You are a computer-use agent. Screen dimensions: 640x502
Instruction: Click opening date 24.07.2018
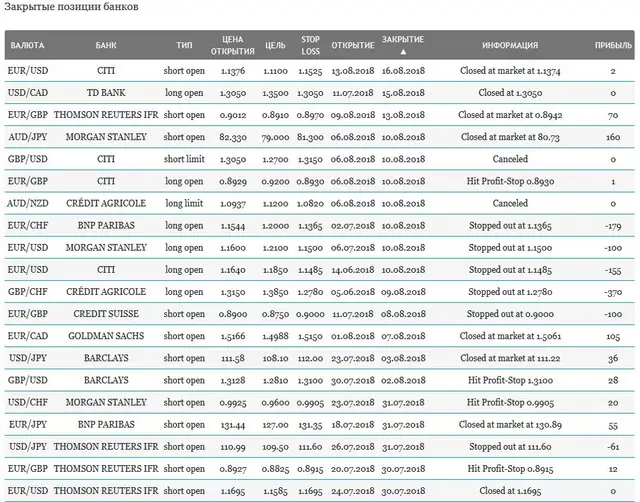click(x=353, y=491)
